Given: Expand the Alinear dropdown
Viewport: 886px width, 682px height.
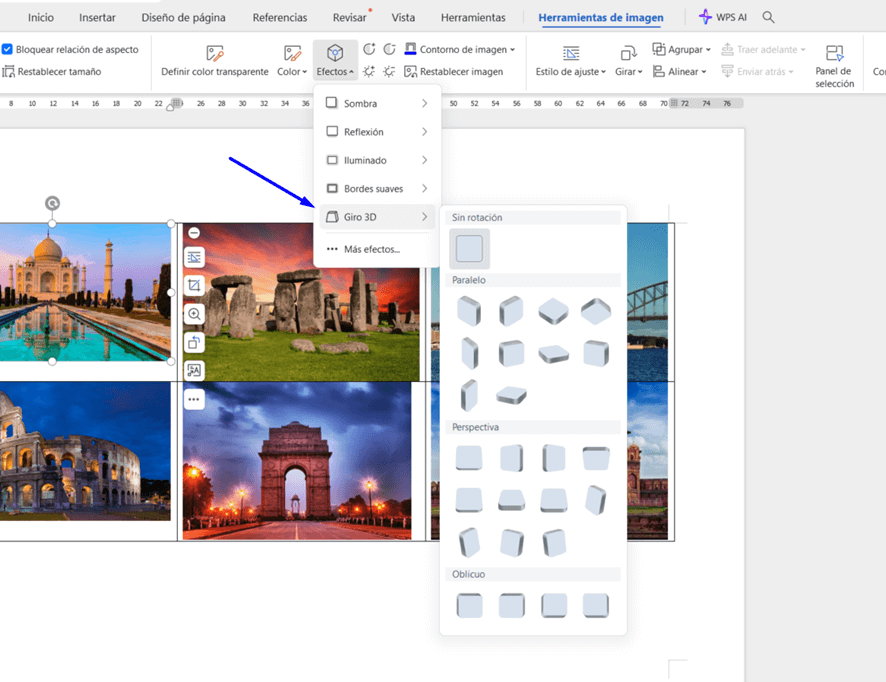Looking at the screenshot, I should click(x=680, y=72).
